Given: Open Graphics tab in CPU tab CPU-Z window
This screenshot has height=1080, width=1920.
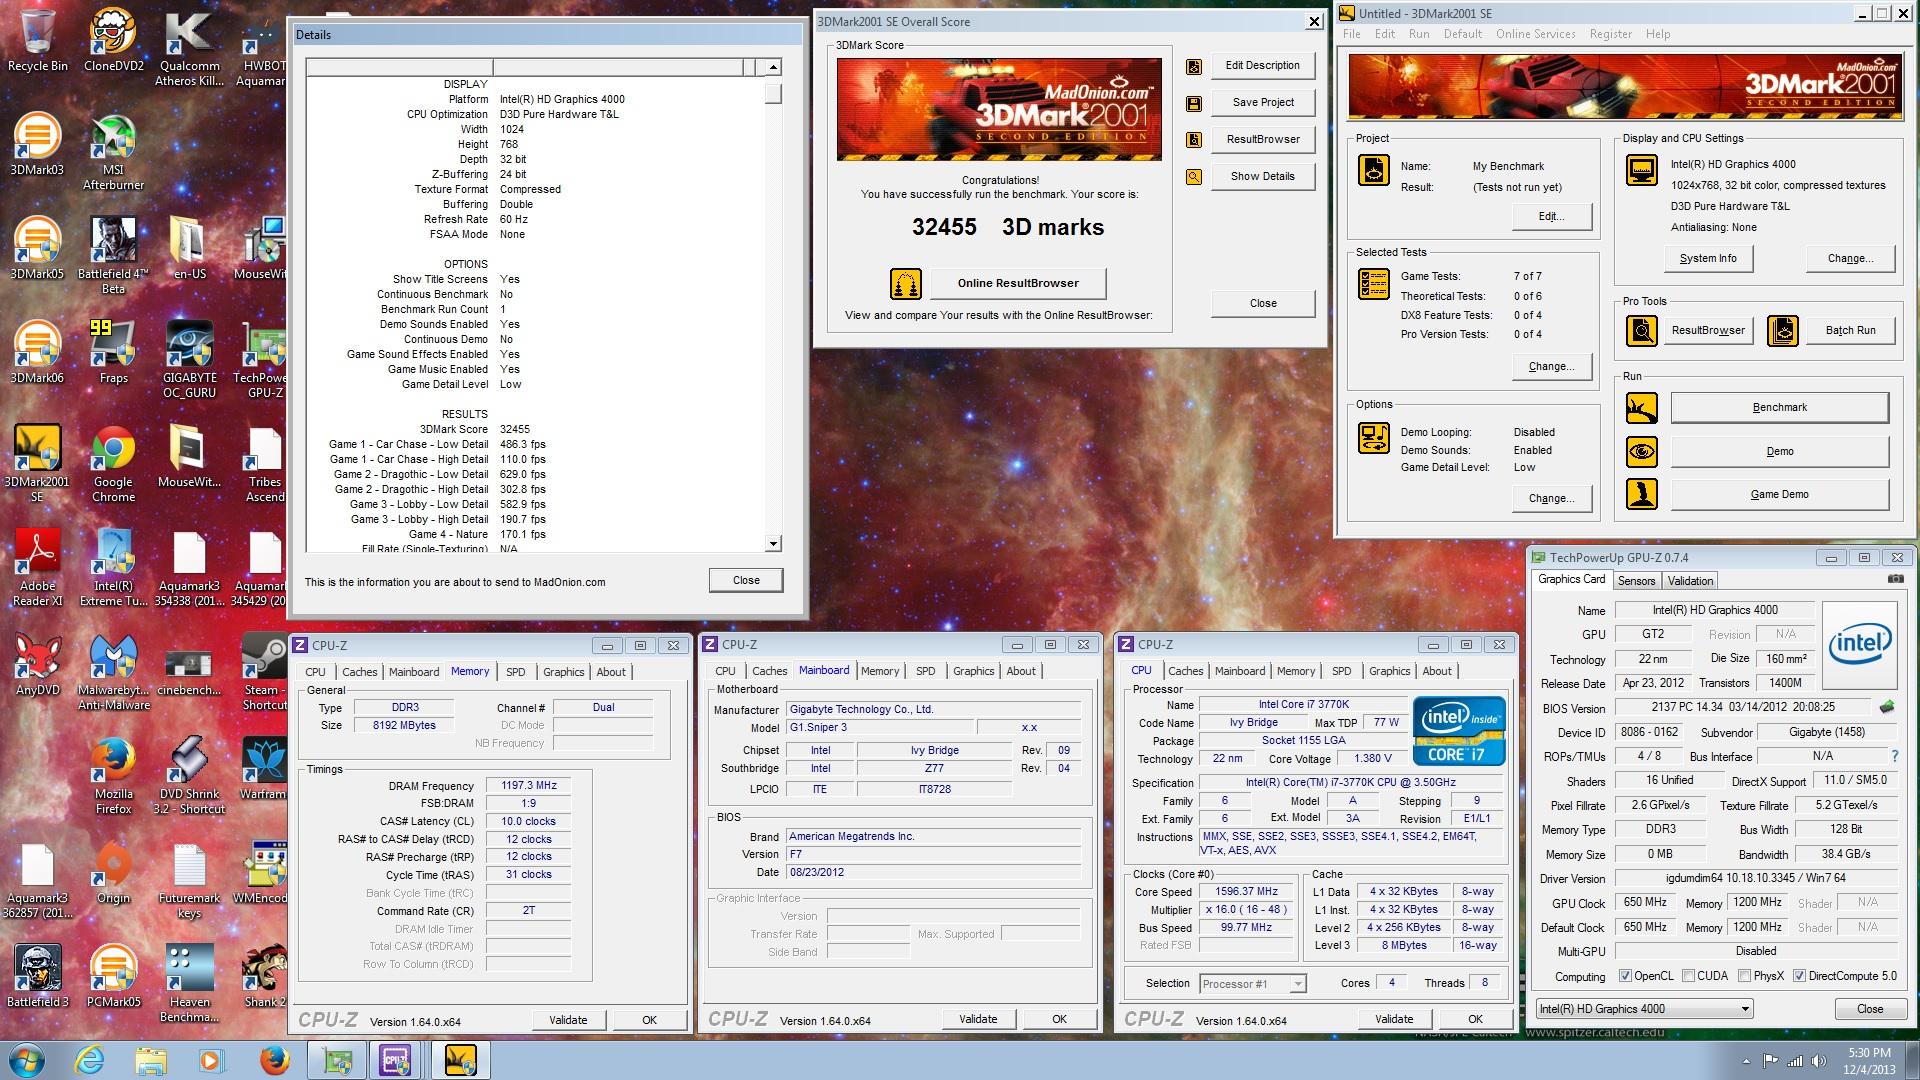Looking at the screenshot, I should (x=1390, y=671).
